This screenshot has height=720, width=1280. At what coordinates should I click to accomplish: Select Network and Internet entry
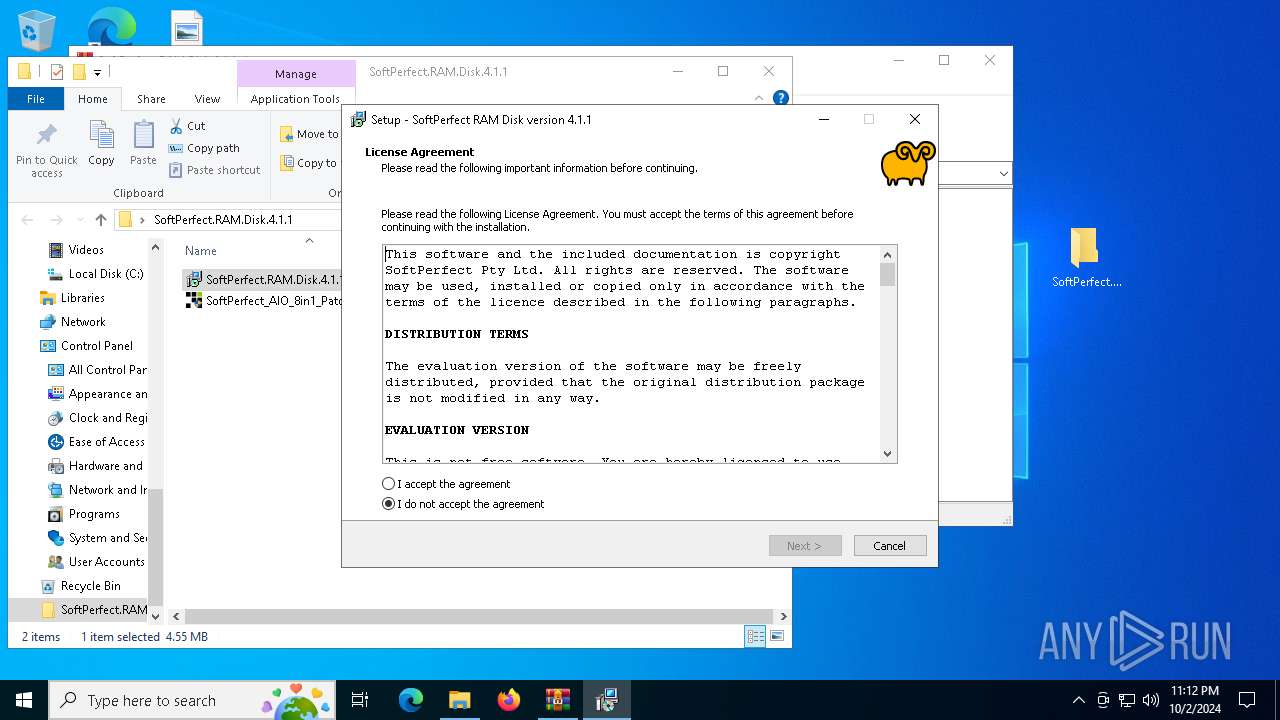point(97,490)
